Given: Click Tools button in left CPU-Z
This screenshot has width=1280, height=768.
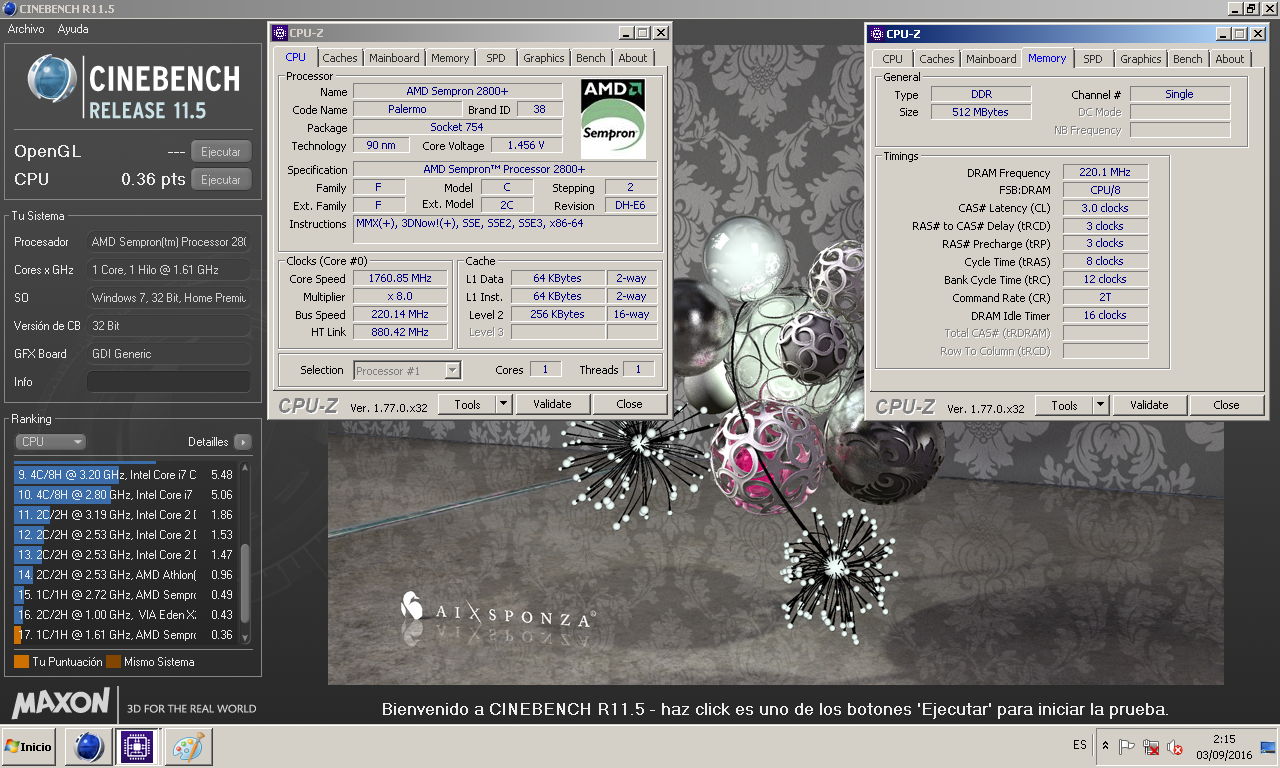Looking at the screenshot, I should 467,404.
